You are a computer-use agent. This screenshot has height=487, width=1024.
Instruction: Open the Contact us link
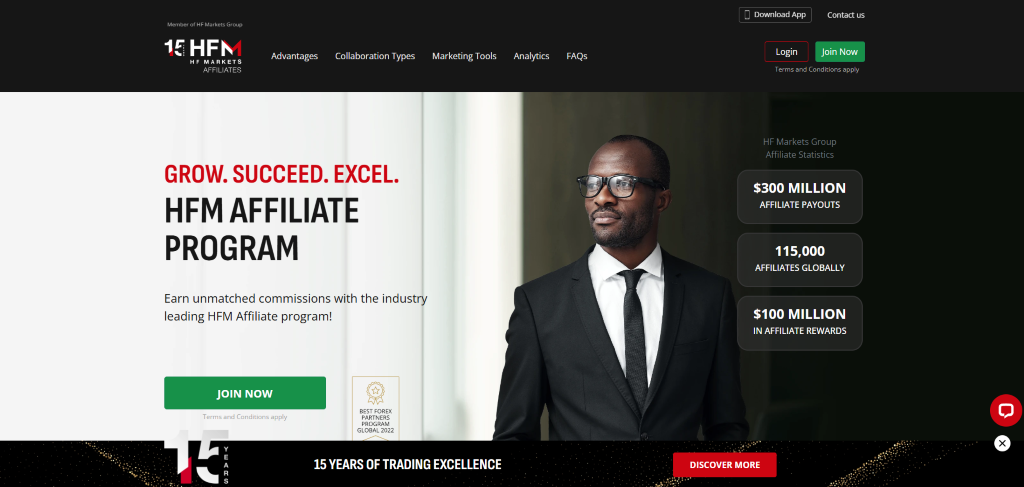coord(846,15)
